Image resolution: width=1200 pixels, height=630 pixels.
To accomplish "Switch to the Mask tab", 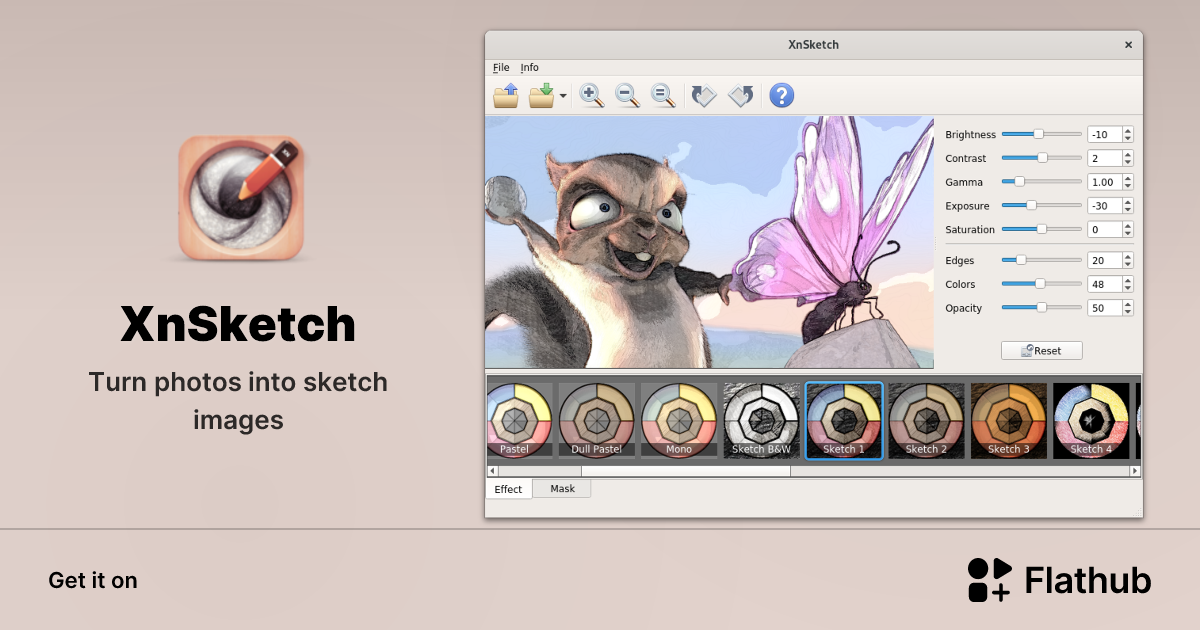I will (562, 489).
